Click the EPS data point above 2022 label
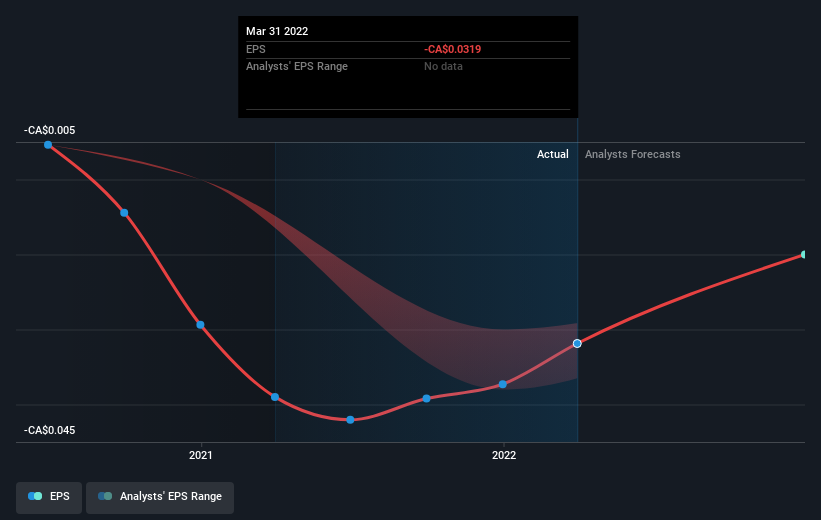 [503, 384]
